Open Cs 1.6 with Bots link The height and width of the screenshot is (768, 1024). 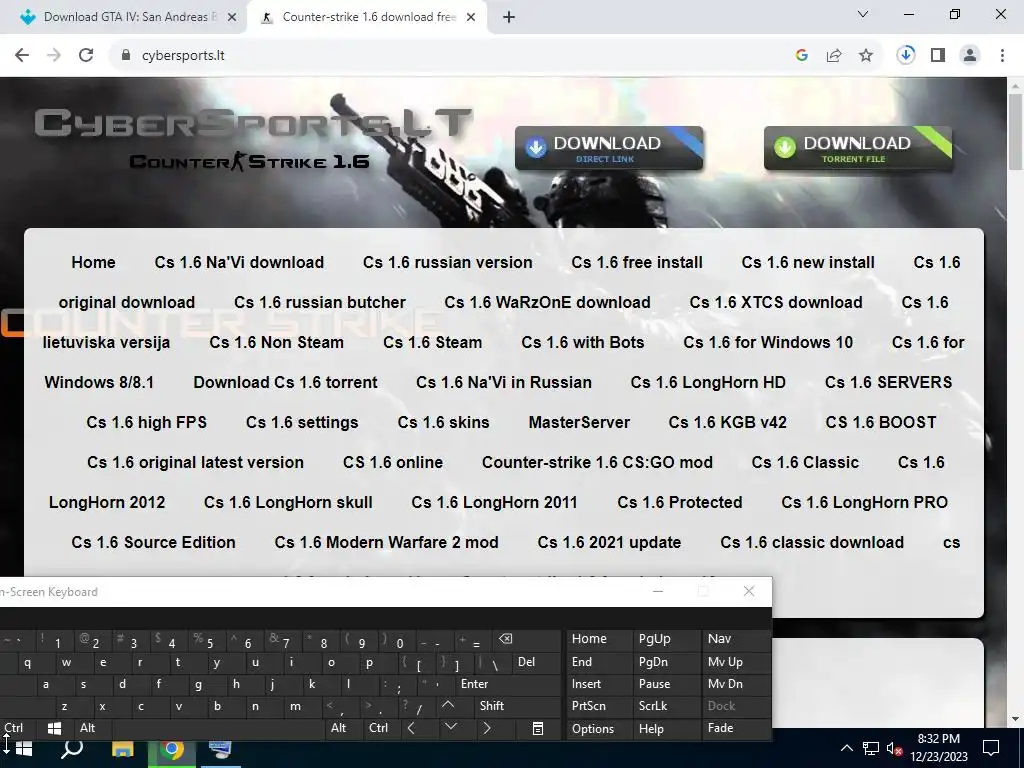click(x=583, y=342)
